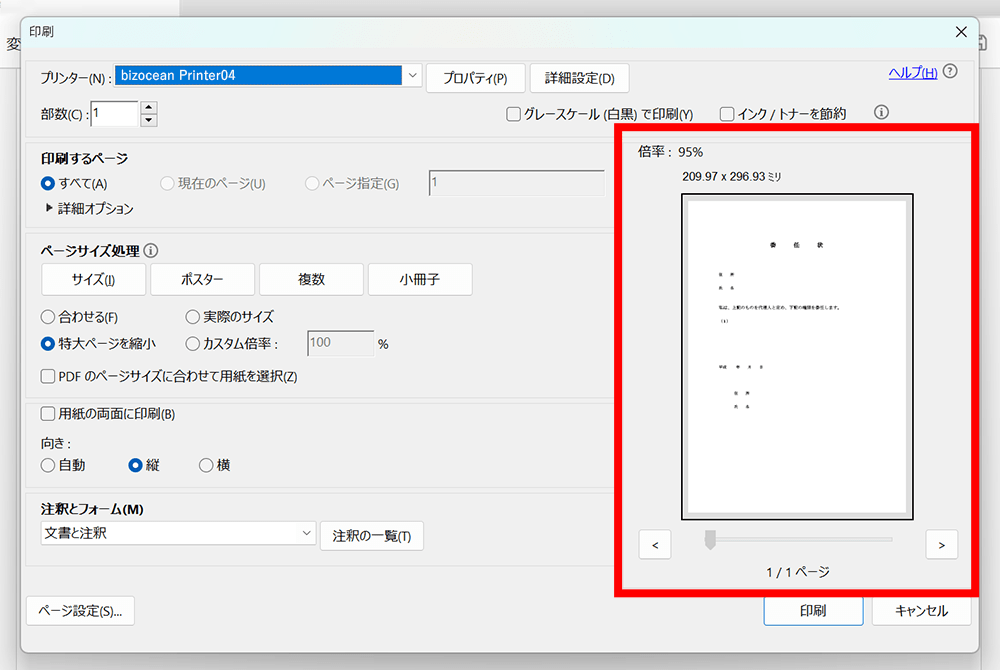Select the 複数 page handling tab
Image resolution: width=1000 pixels, height=670 pixels.
(311, 279)
